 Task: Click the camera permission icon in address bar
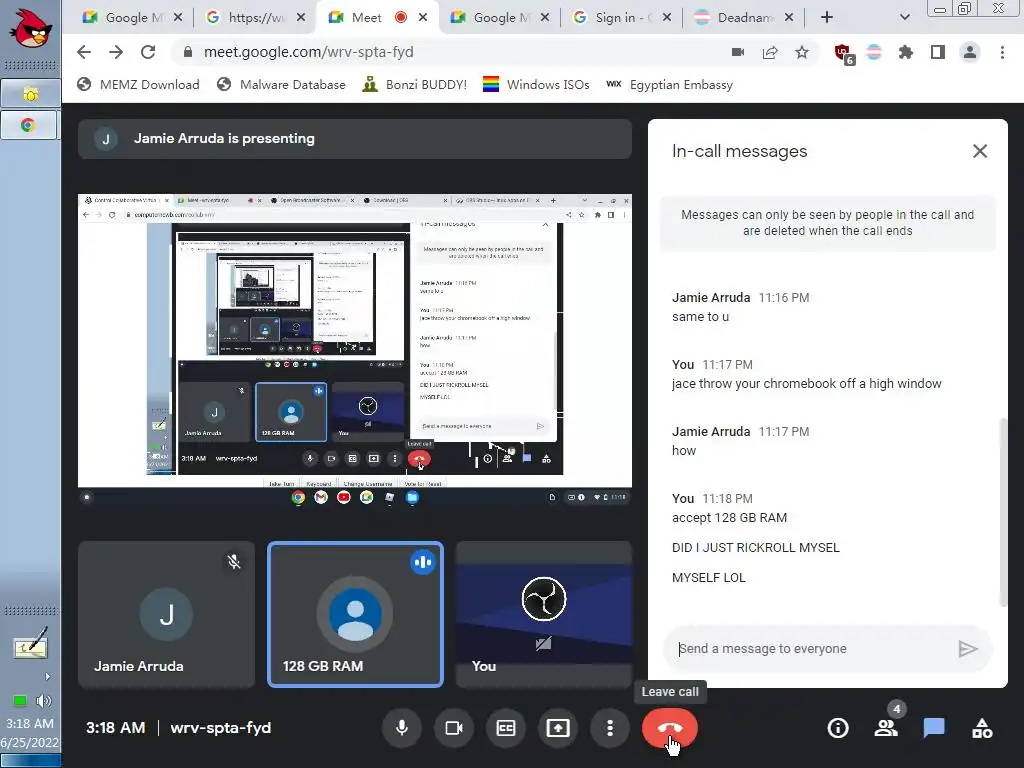738,52
